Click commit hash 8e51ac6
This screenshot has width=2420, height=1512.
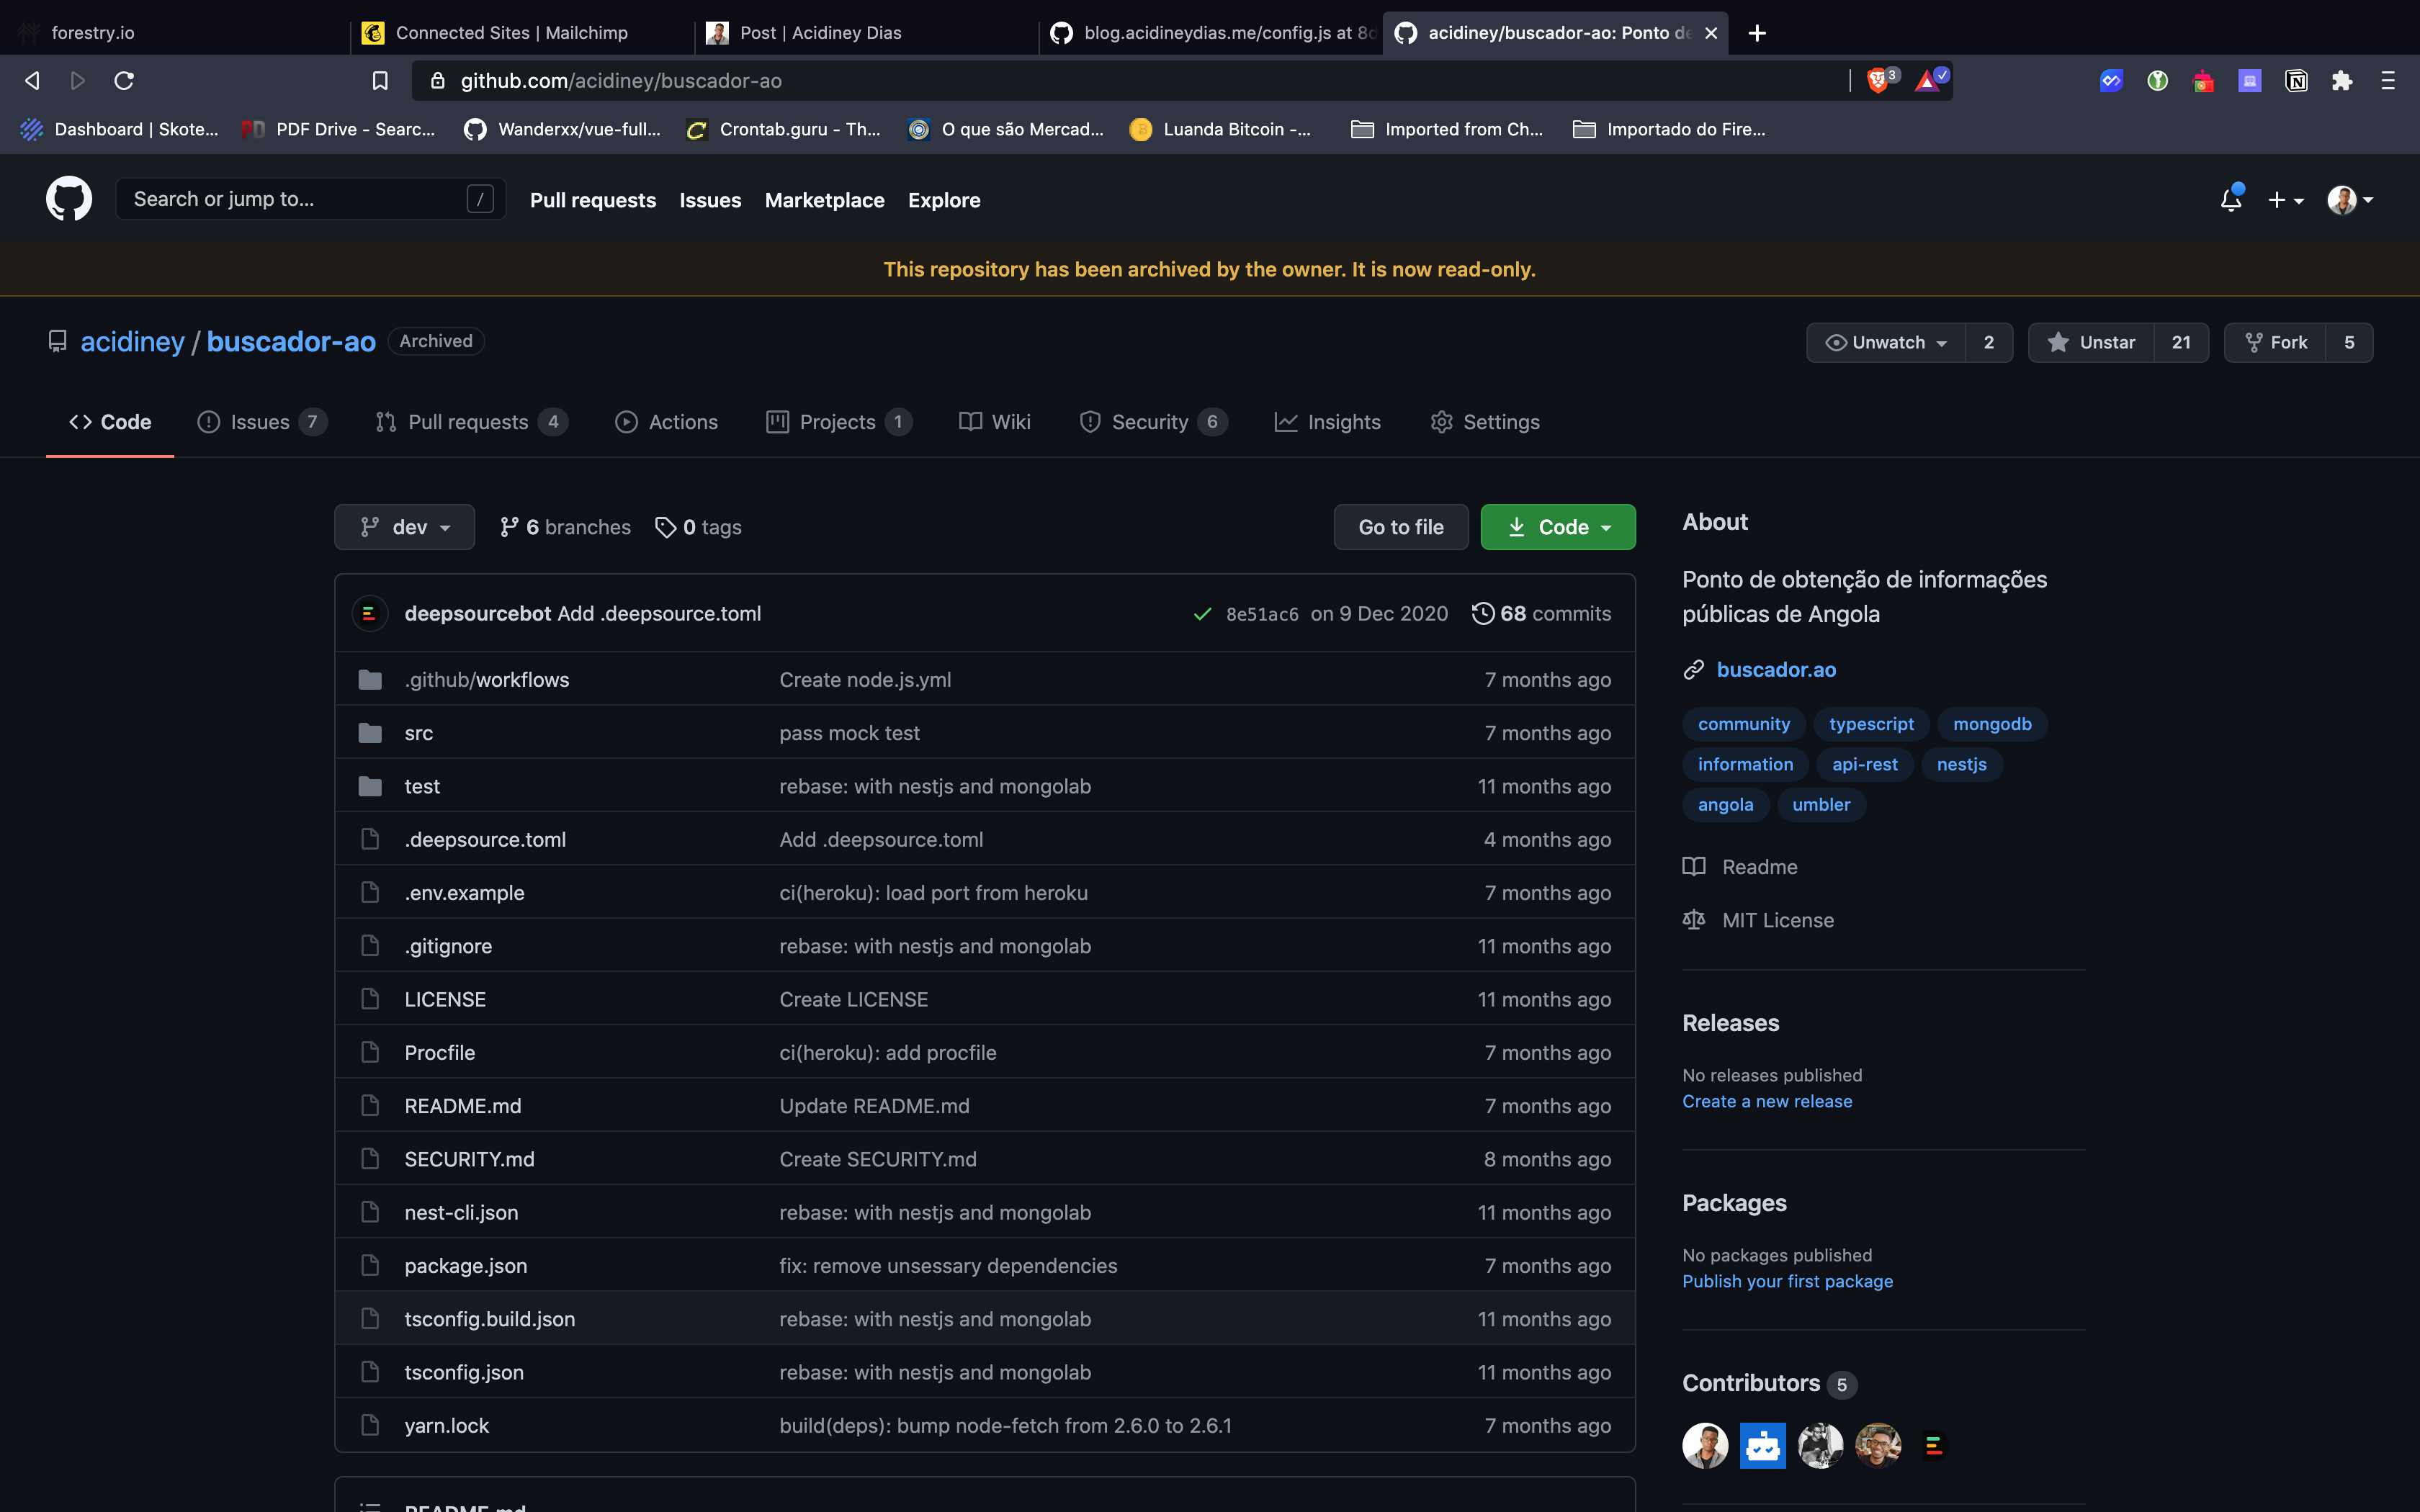[x=1262, y=614]
